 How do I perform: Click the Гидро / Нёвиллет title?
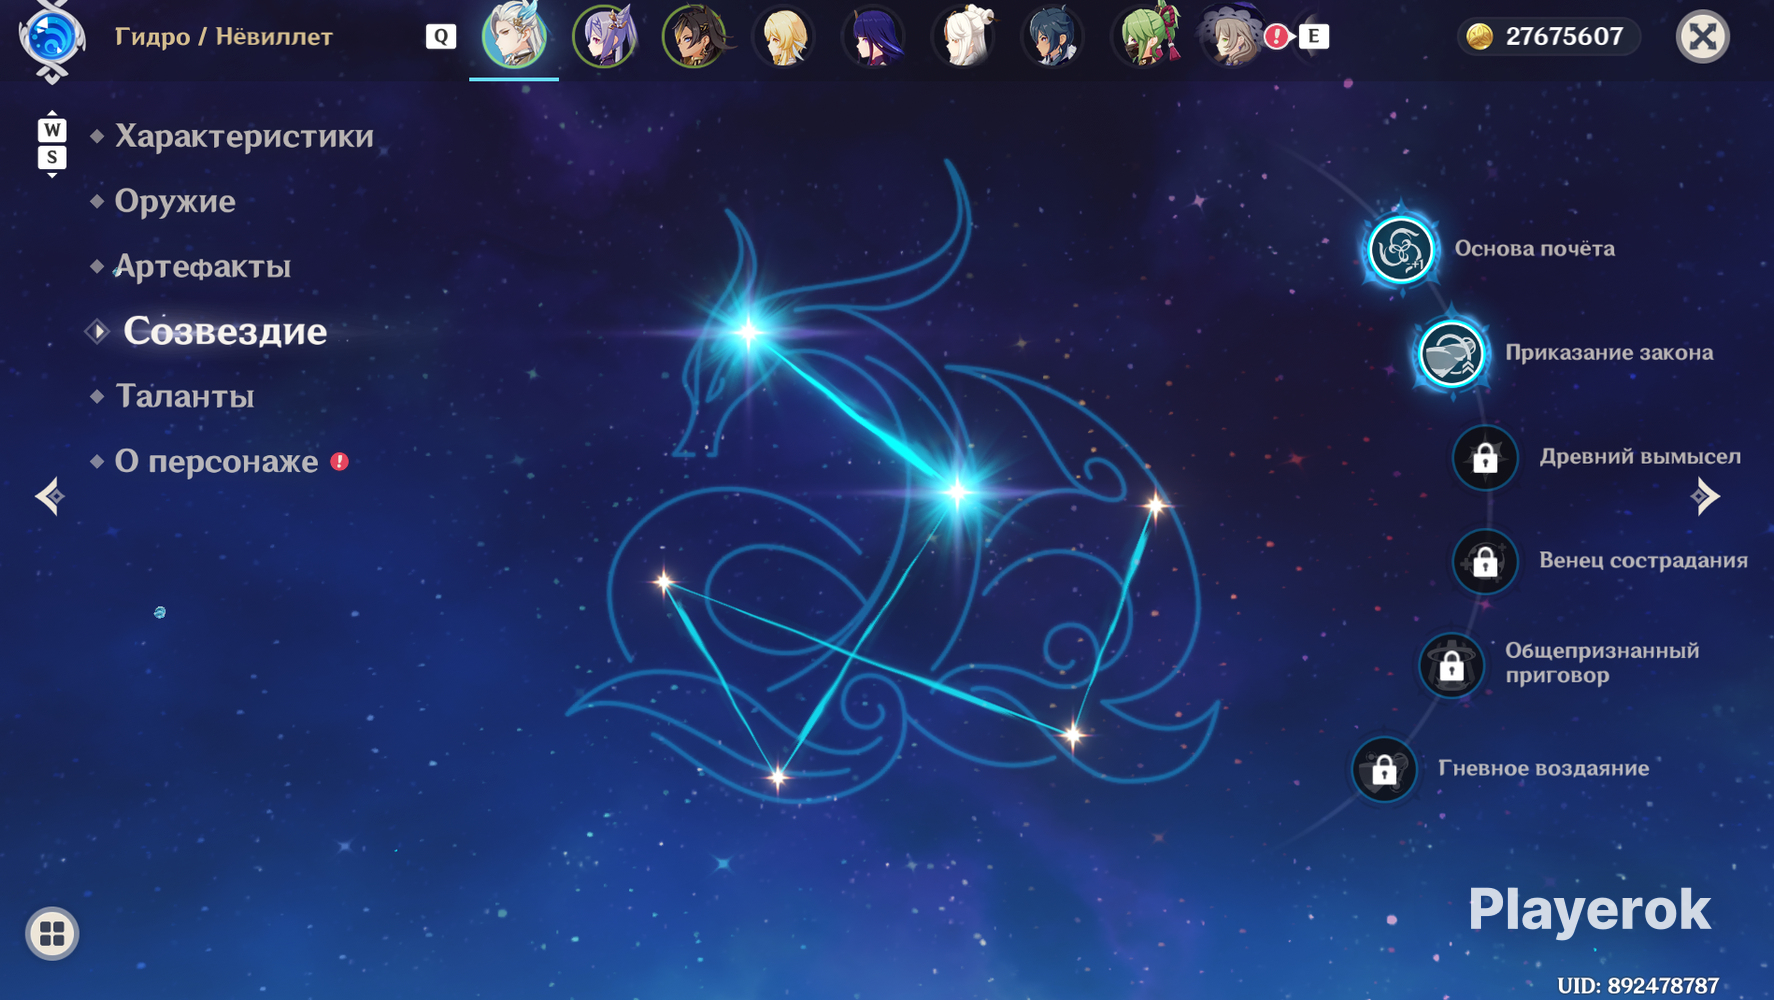click(x=223, y=37)
